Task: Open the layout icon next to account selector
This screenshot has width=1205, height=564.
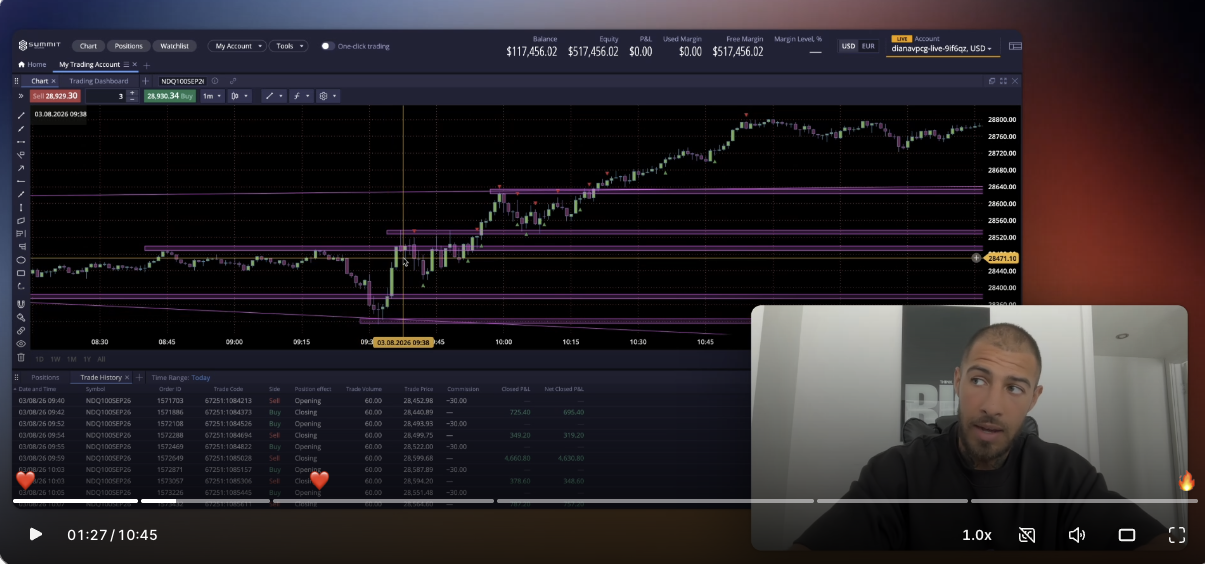Action: tap(1015, 46)
